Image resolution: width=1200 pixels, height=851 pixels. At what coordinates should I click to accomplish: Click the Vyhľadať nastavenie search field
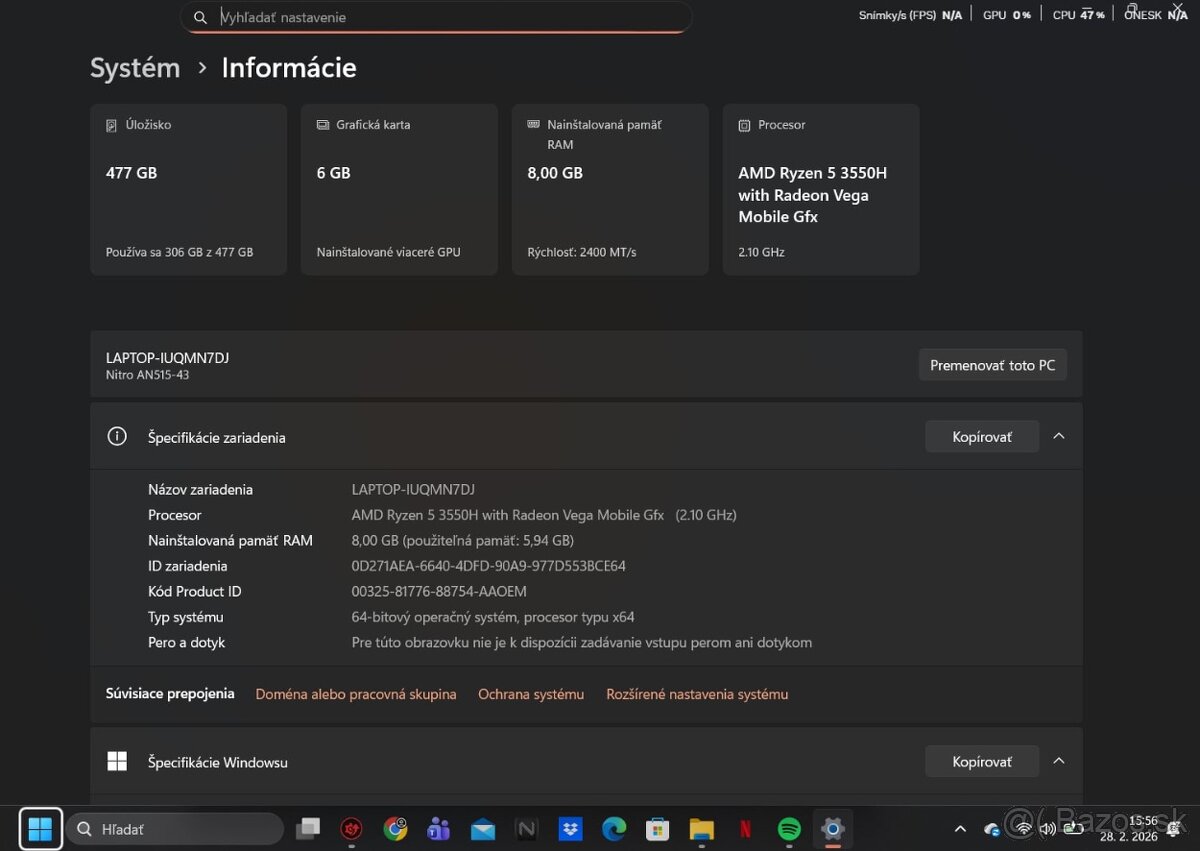435,17
